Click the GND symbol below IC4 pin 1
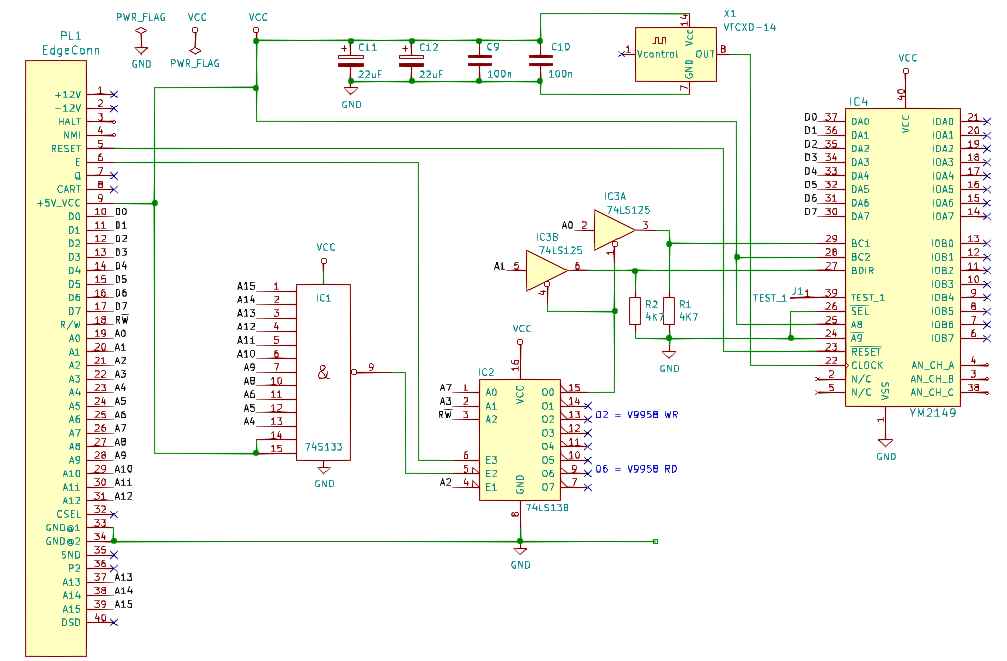This screenshot has width=1007, height=661. pos(886,442)
